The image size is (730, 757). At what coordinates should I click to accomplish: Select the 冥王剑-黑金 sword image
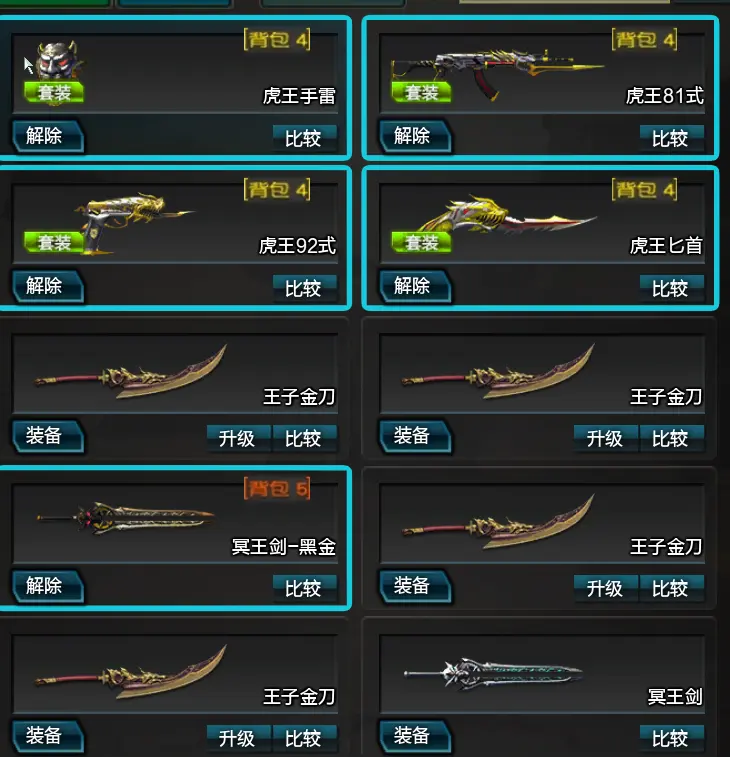click(x=126, y=519)
